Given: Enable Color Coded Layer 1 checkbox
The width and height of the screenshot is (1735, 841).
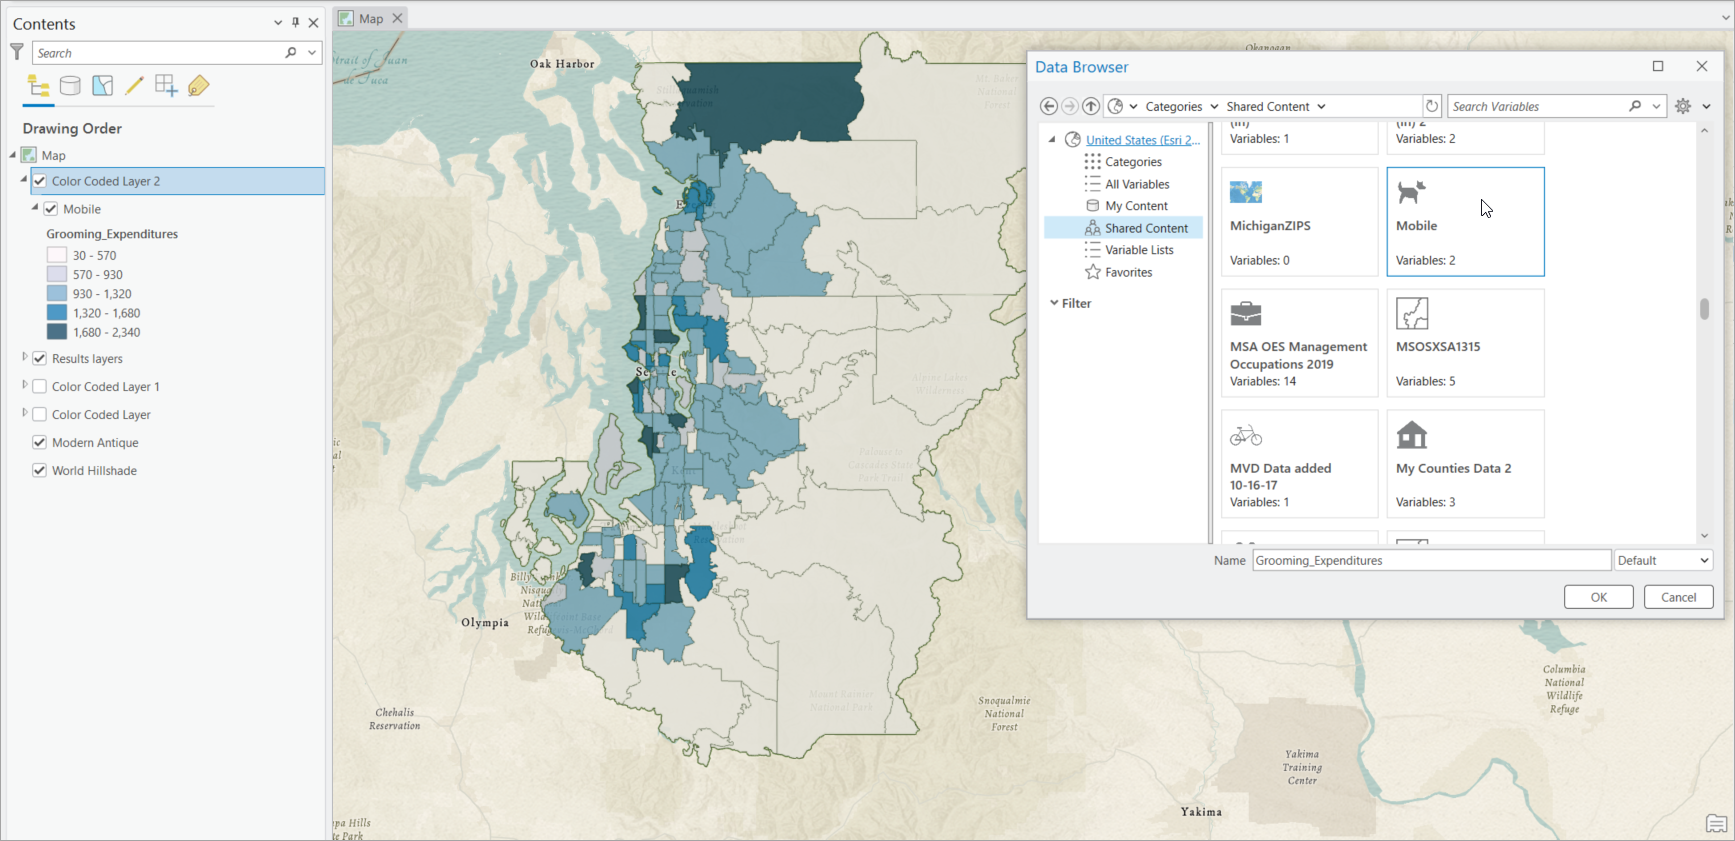Looking at the screenshot, I should click(x=40, y=386).
